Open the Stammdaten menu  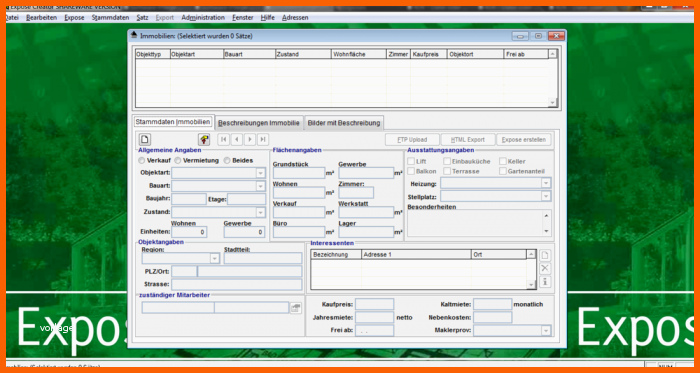110,18
